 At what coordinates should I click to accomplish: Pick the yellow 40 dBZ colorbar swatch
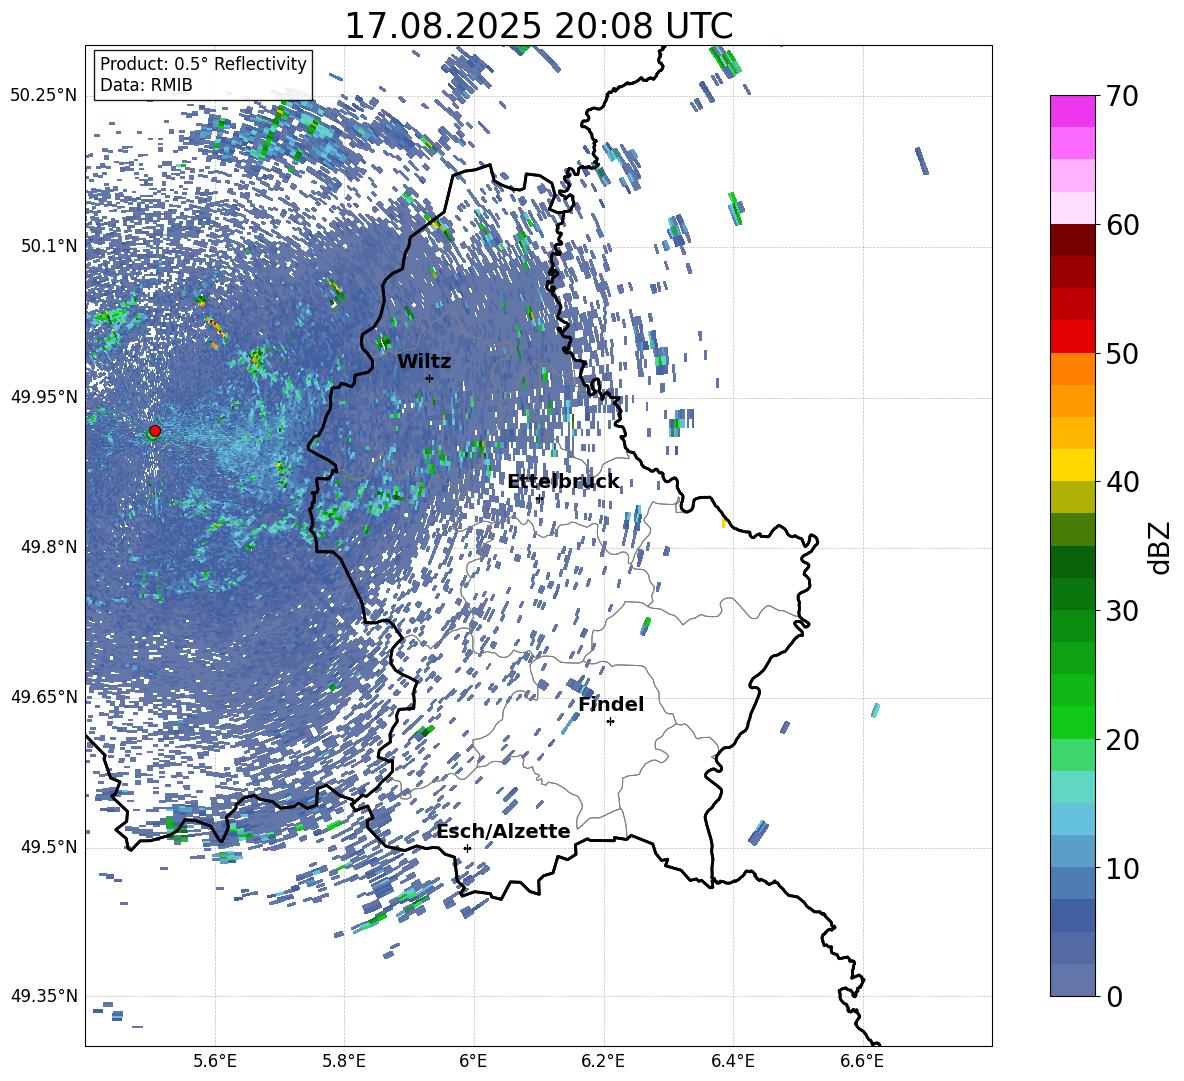pyautogui.click(x=1072, y=465)
